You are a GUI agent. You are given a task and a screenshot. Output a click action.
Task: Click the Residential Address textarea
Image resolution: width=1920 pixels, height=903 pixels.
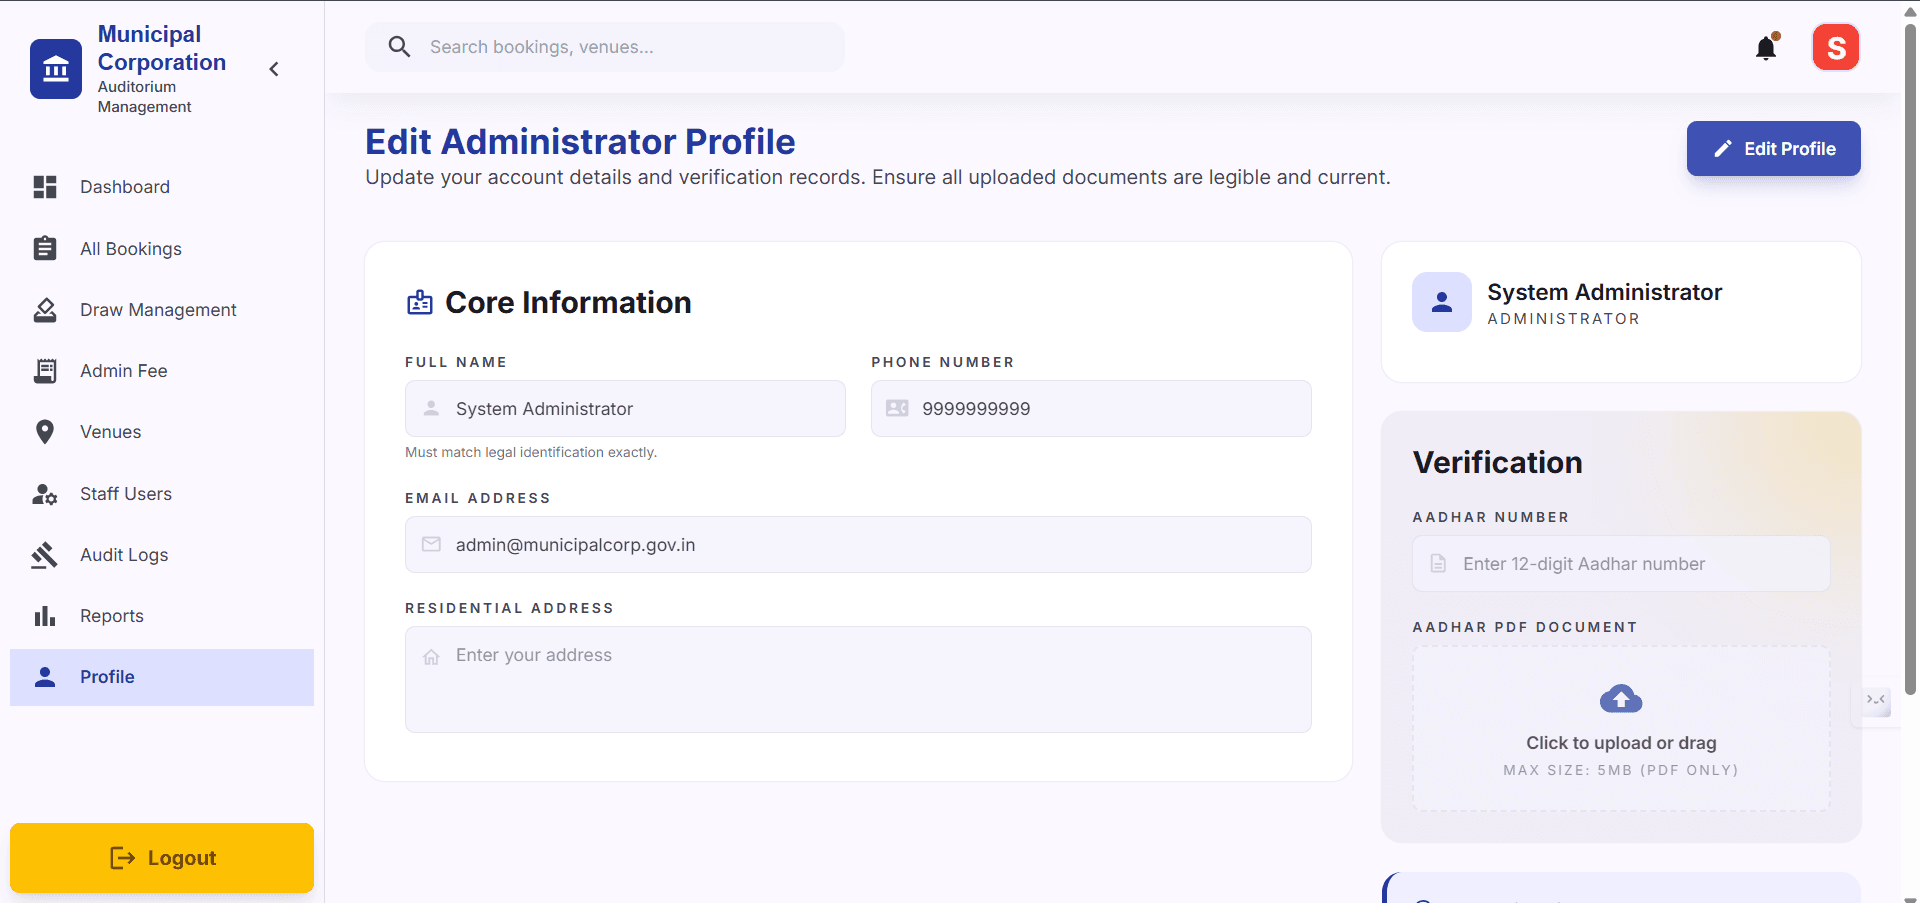(858, 679)
